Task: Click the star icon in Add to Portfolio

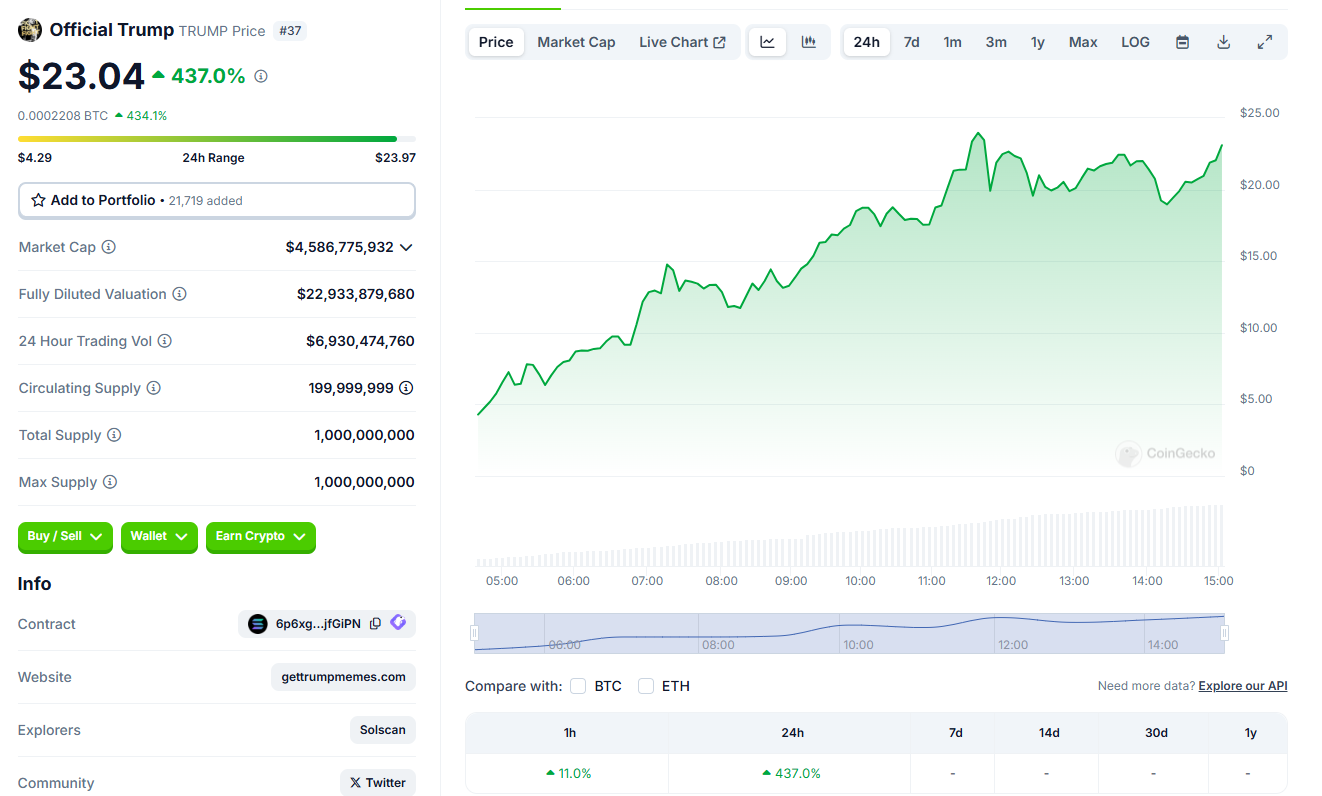Action: tap(38, 200)
